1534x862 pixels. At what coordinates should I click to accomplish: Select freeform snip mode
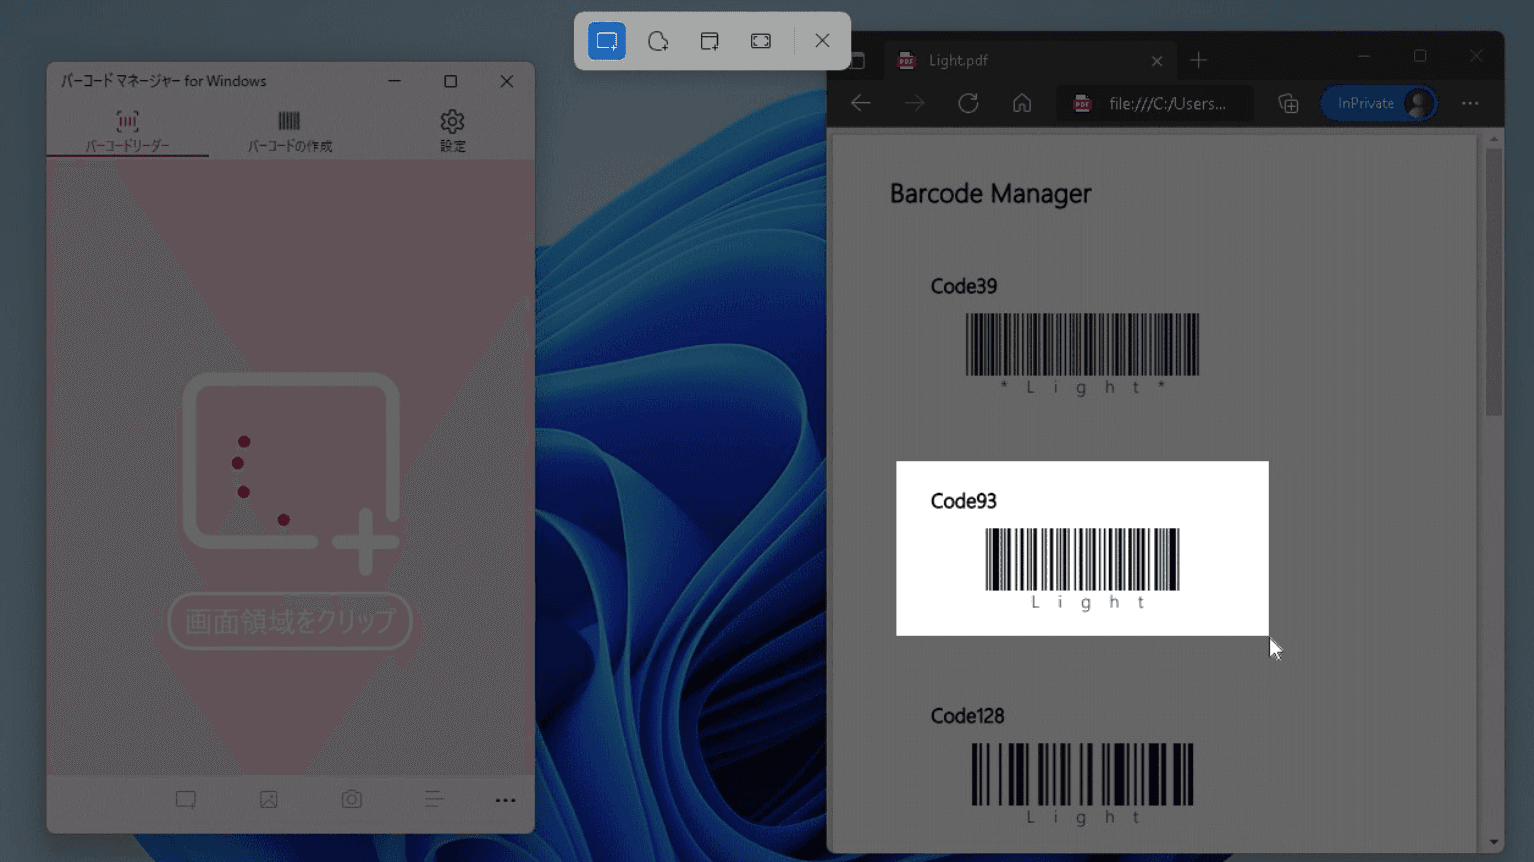click(x=658, y=41)
